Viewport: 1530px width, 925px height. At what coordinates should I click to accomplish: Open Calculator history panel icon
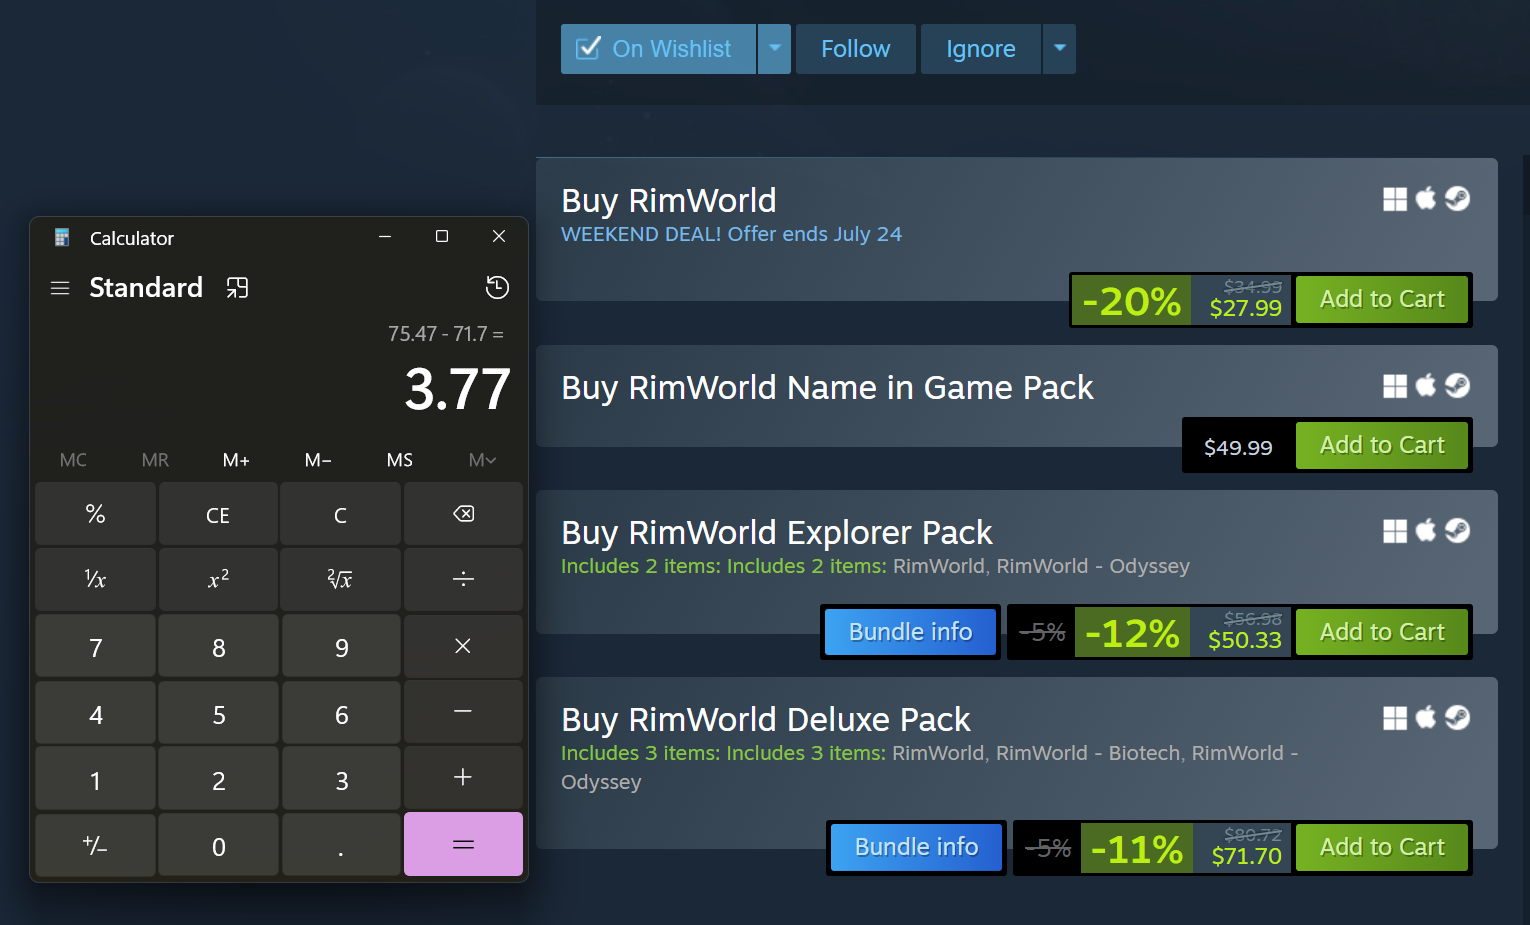pos(497,288)
